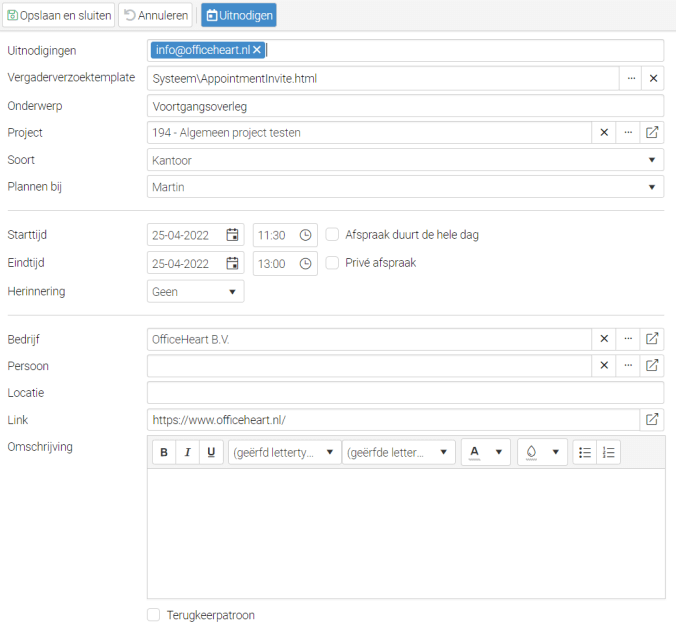
Task: Browse for Vergaderverzoektemplate file
Action: point(631,78)
